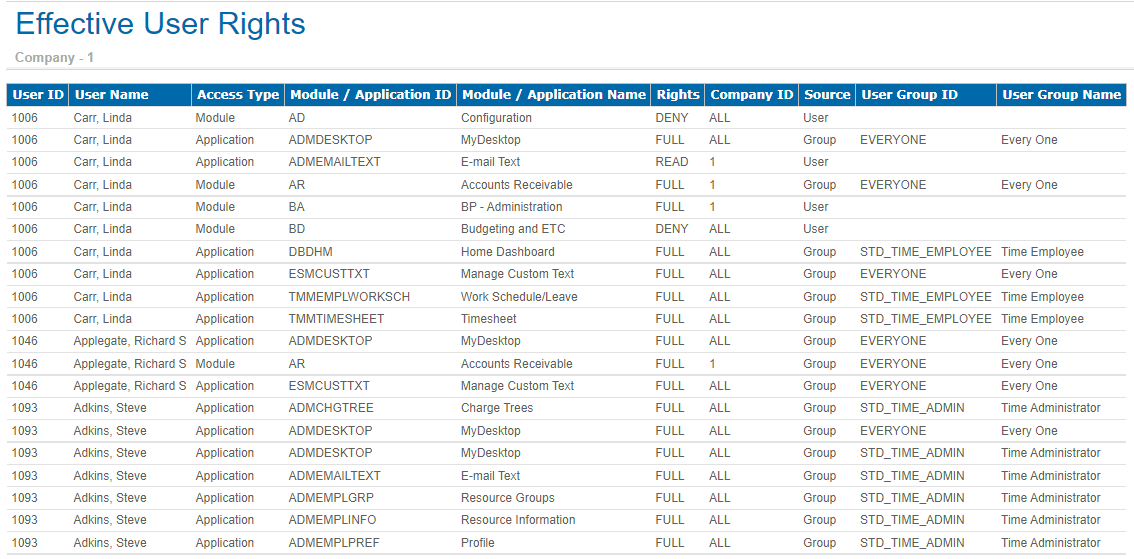This screenshot has height=559, width=1134.
Task: Sort by the User Name column header
Action: pos(111,95)
